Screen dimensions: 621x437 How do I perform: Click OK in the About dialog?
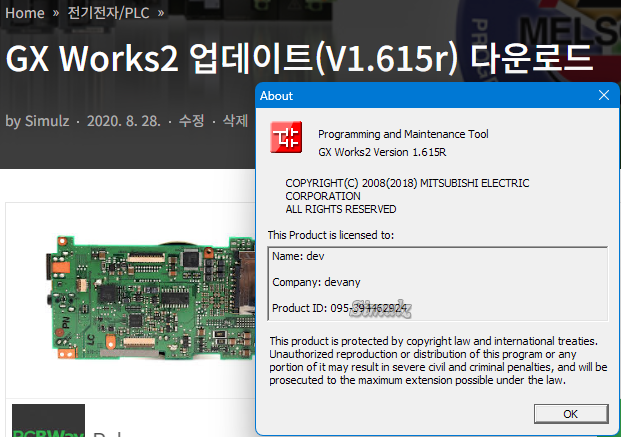[571, 414]
